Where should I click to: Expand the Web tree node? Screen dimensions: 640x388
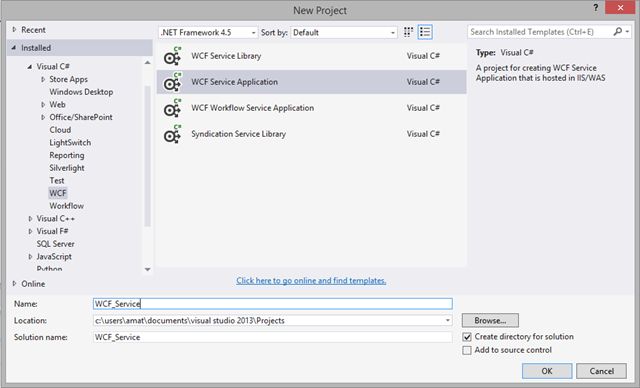(43, 104)
